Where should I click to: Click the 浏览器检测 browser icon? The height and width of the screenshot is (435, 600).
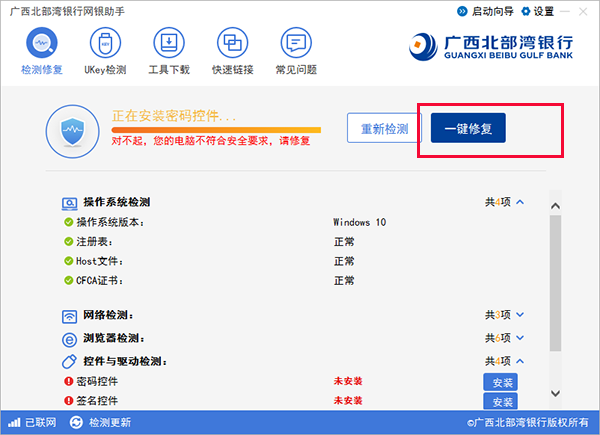69,339
